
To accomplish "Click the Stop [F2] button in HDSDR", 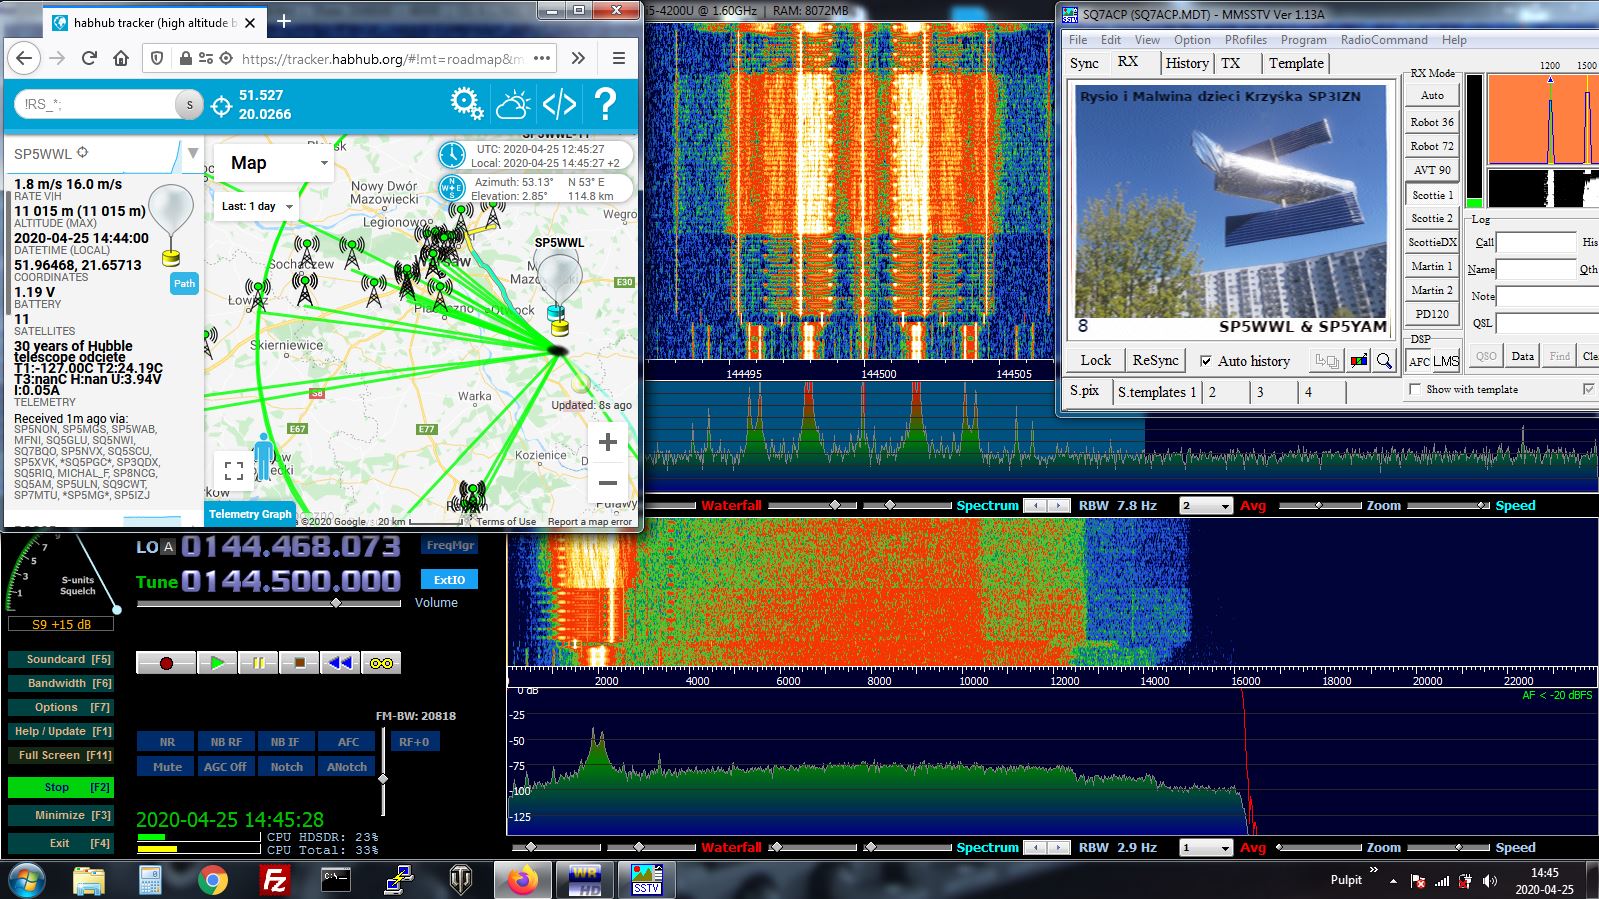I will click(x=60, y=787).
